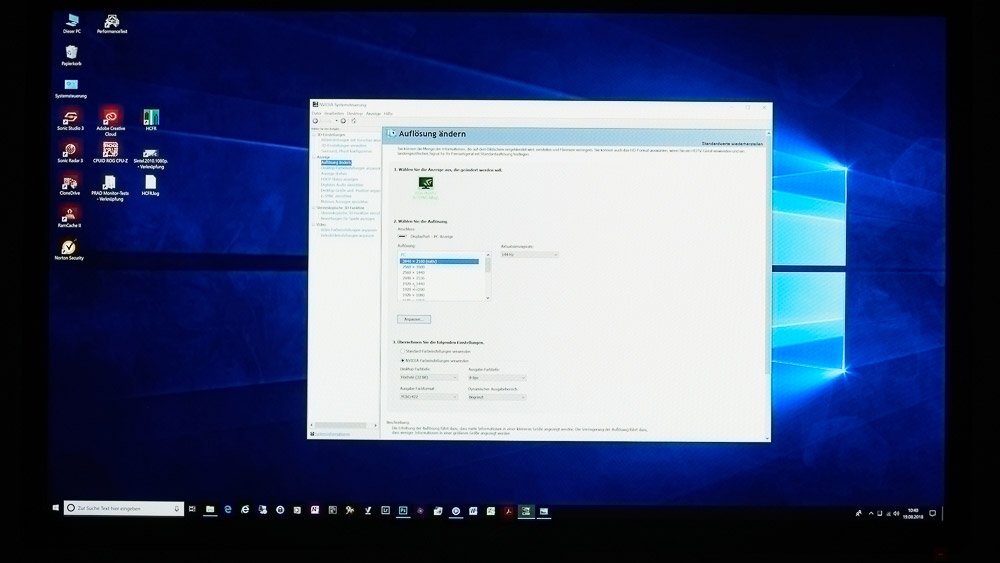Image resolution: width=1000 pixels, height=563 pixels.
Task: Open the Desktop-Farbtiefe dropdown
Action: pyautogui.click(x=429, y=377)
